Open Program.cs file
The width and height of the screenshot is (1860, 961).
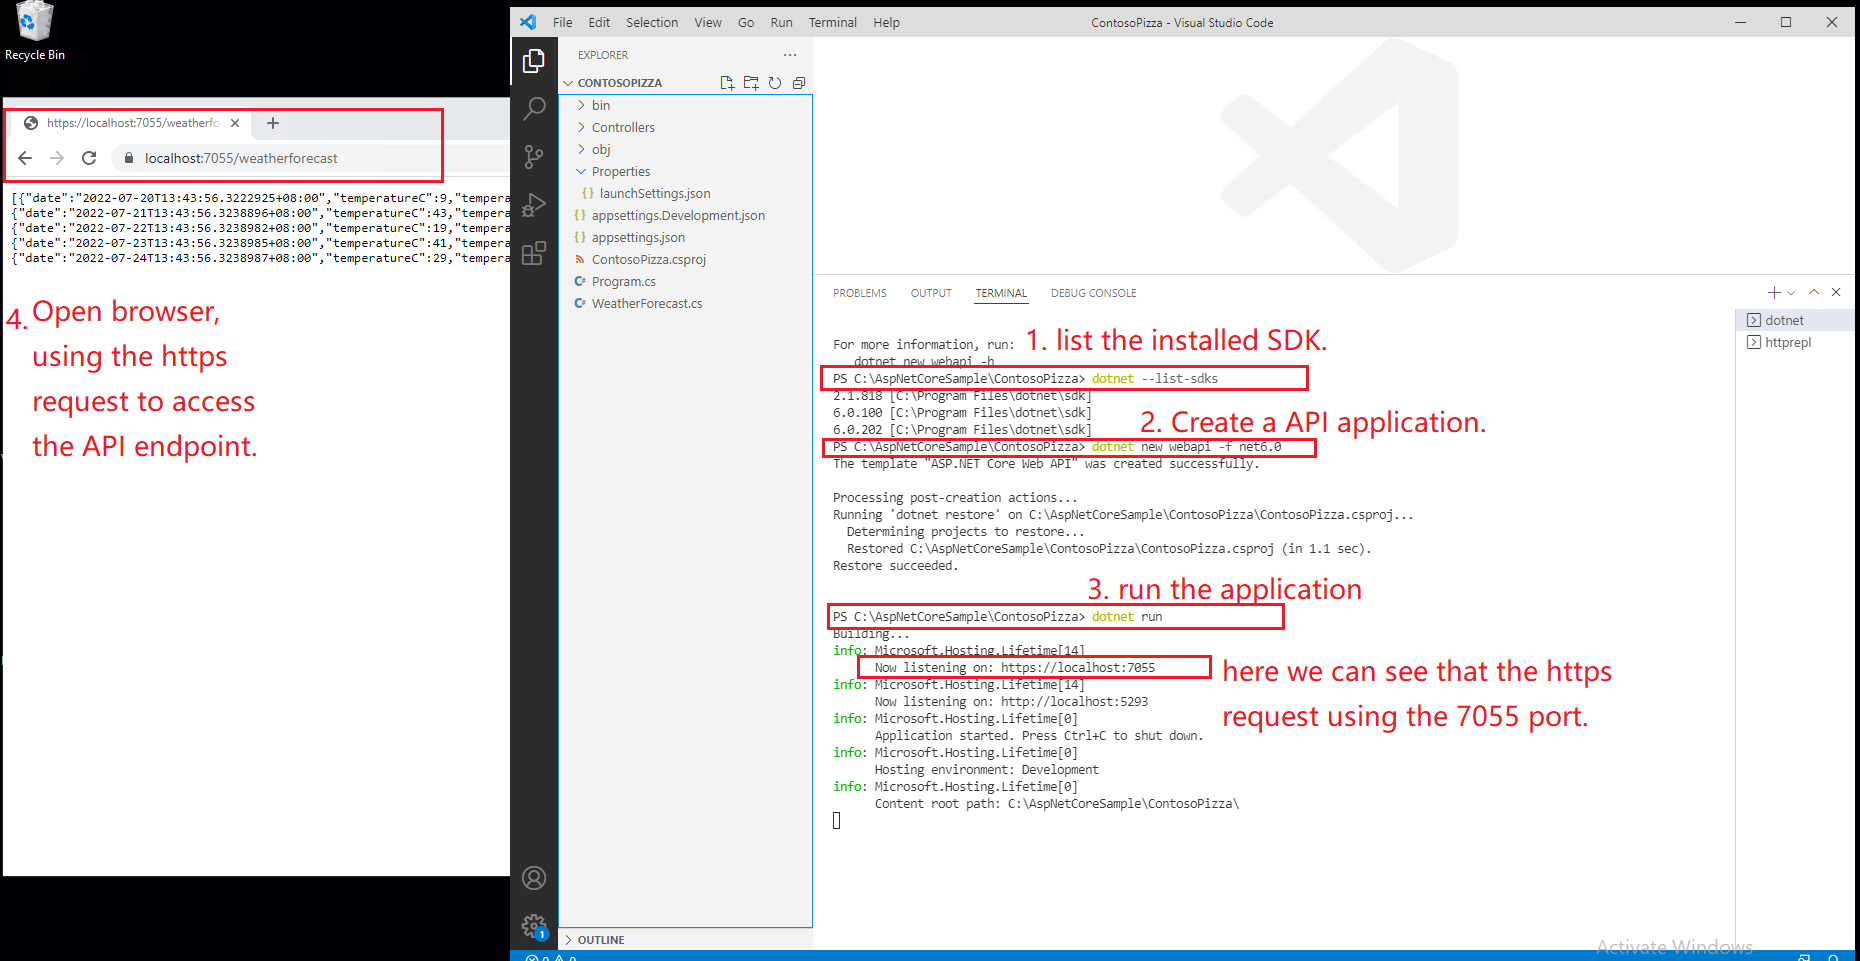pos(623,281)
